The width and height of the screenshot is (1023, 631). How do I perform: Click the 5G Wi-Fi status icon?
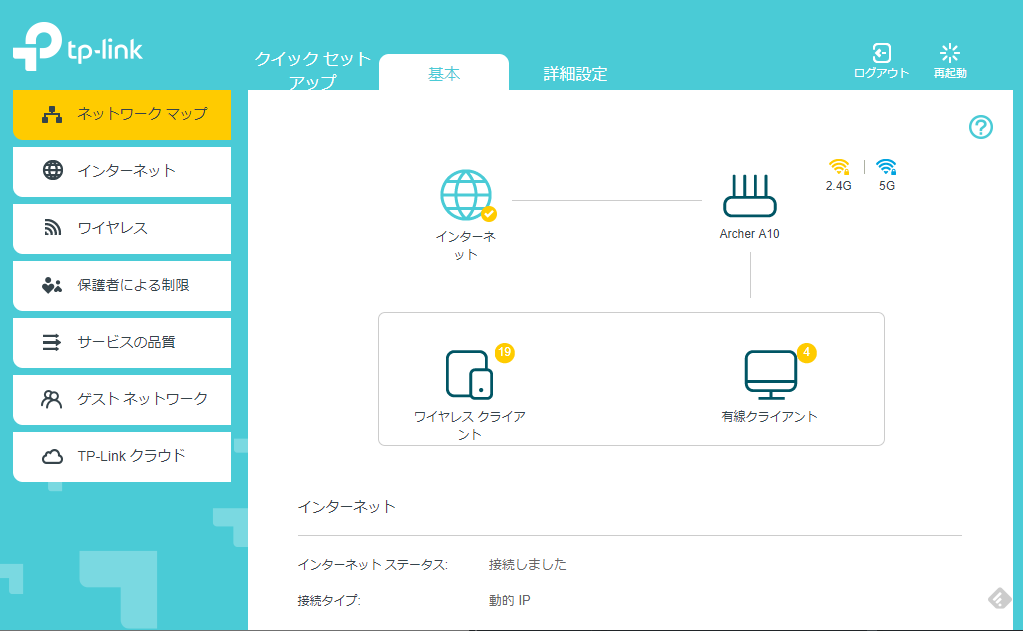click(x=886, y=168)
